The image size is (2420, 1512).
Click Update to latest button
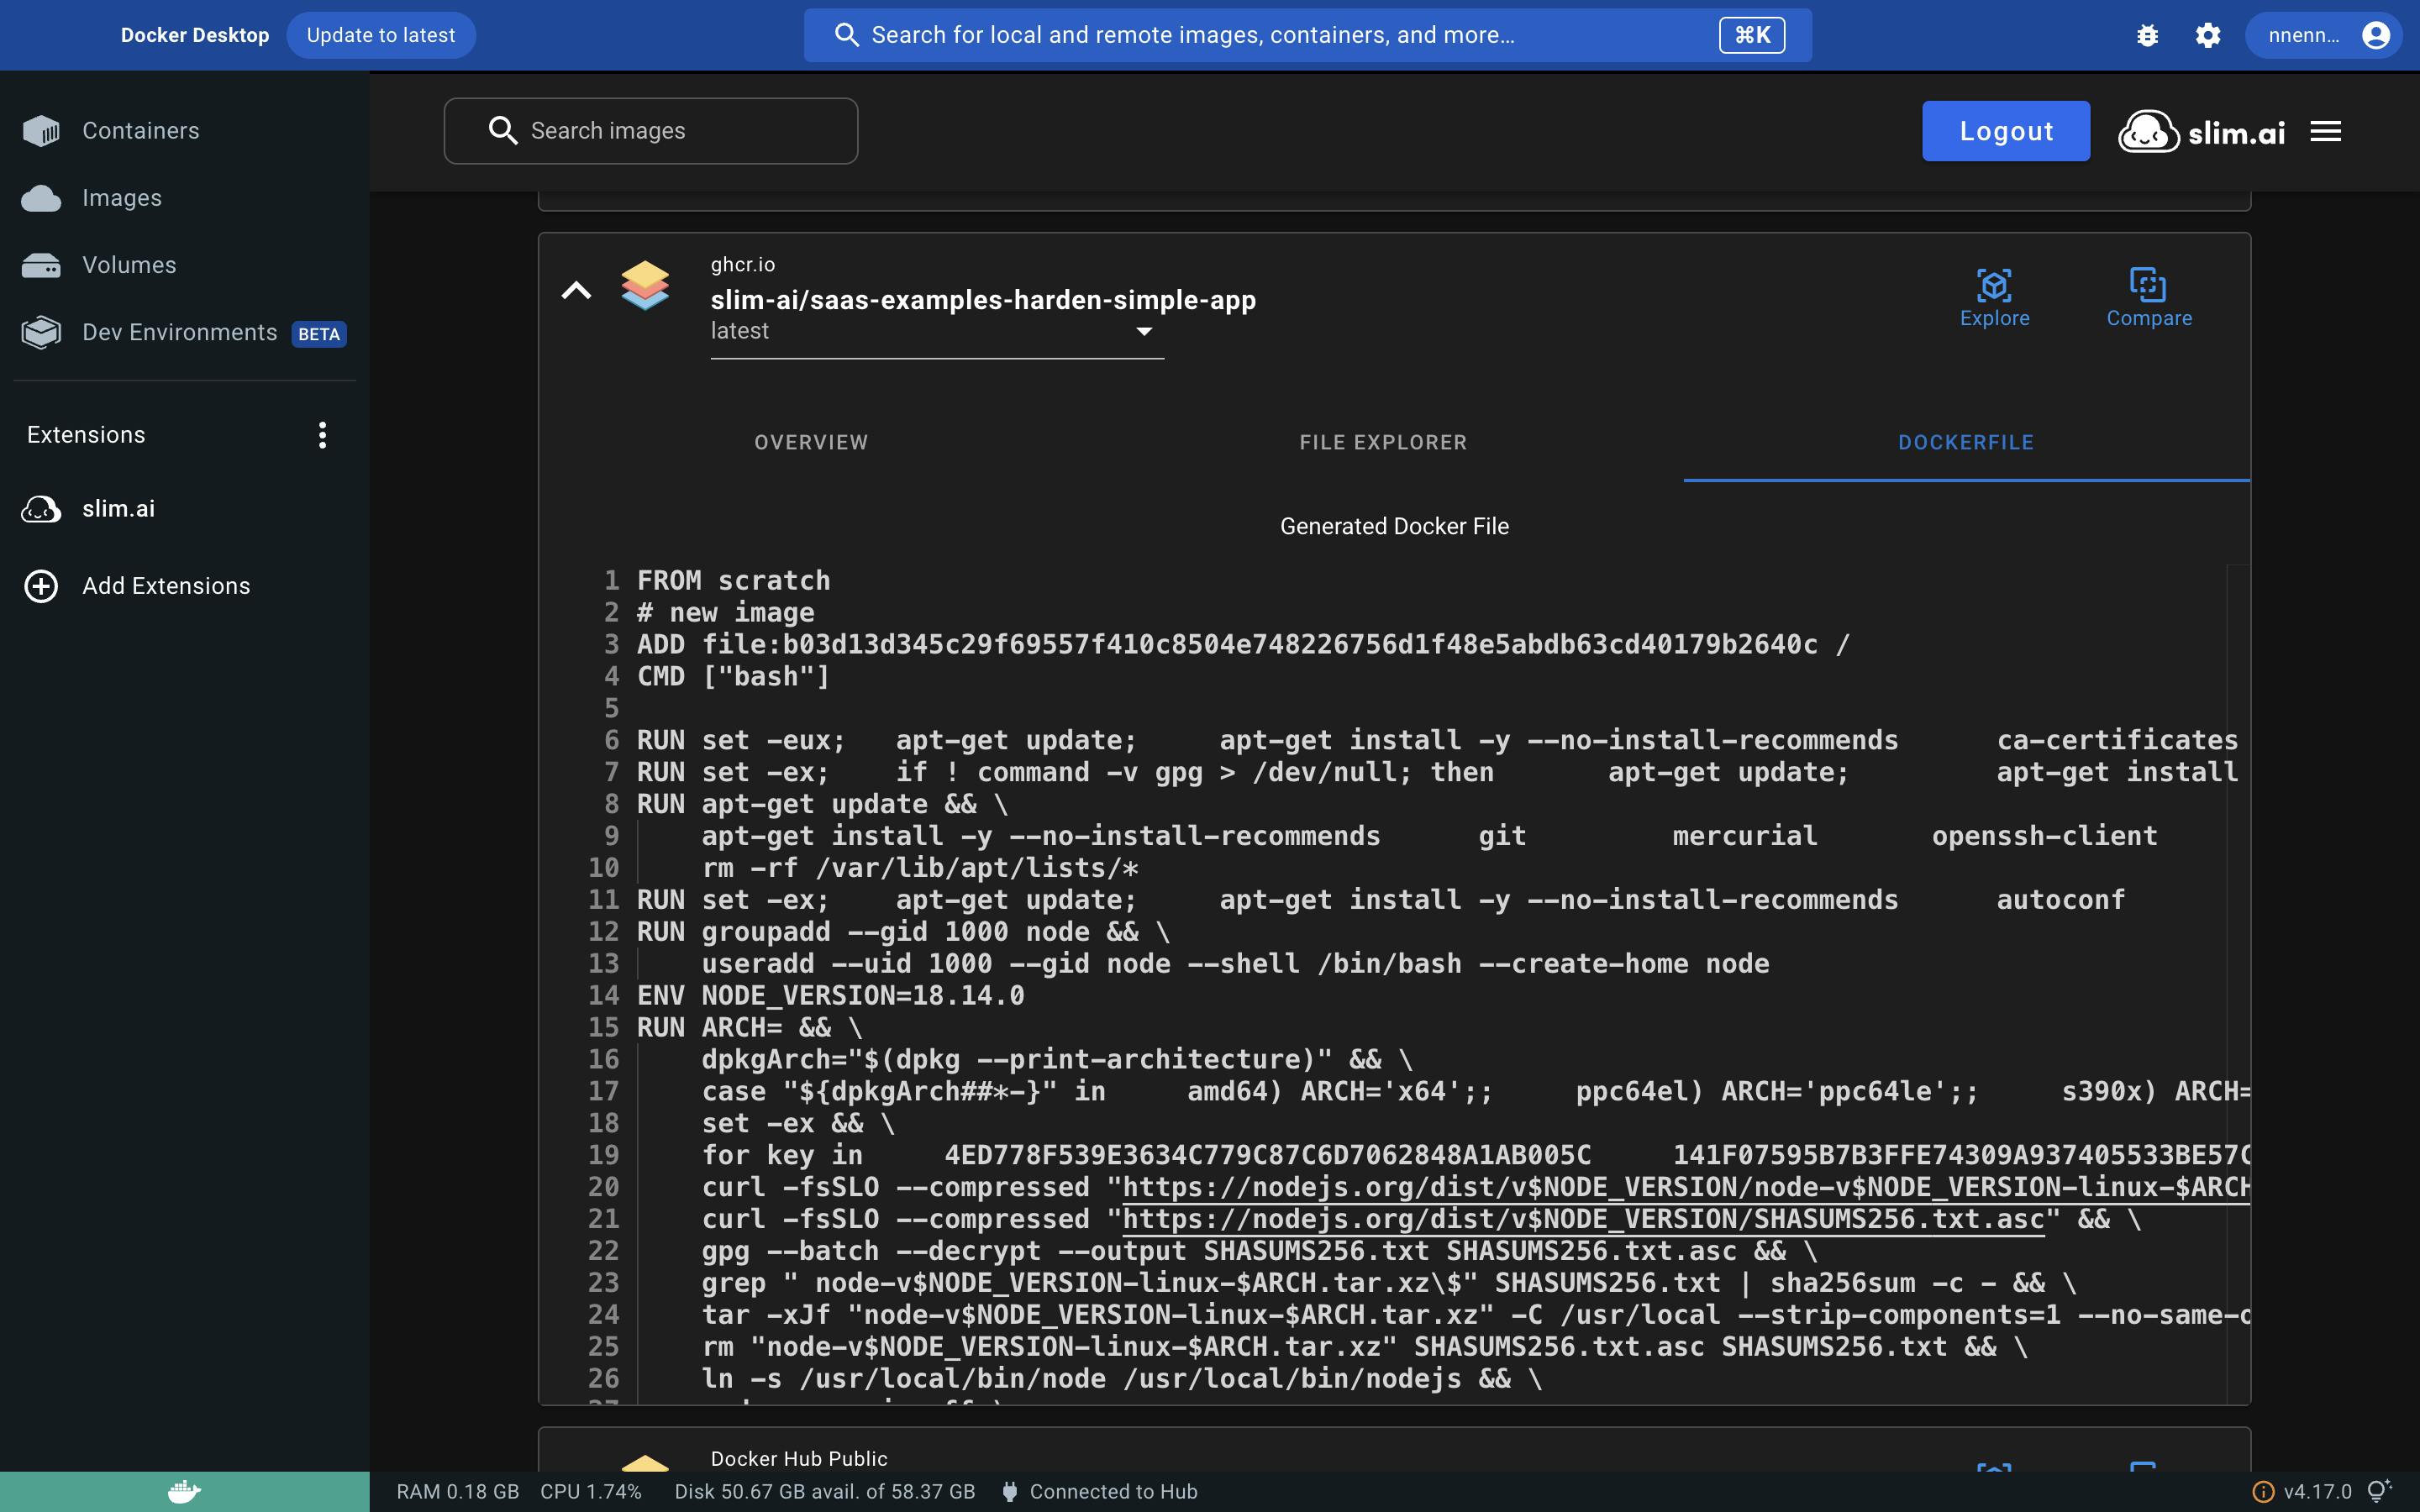[380, 36]
